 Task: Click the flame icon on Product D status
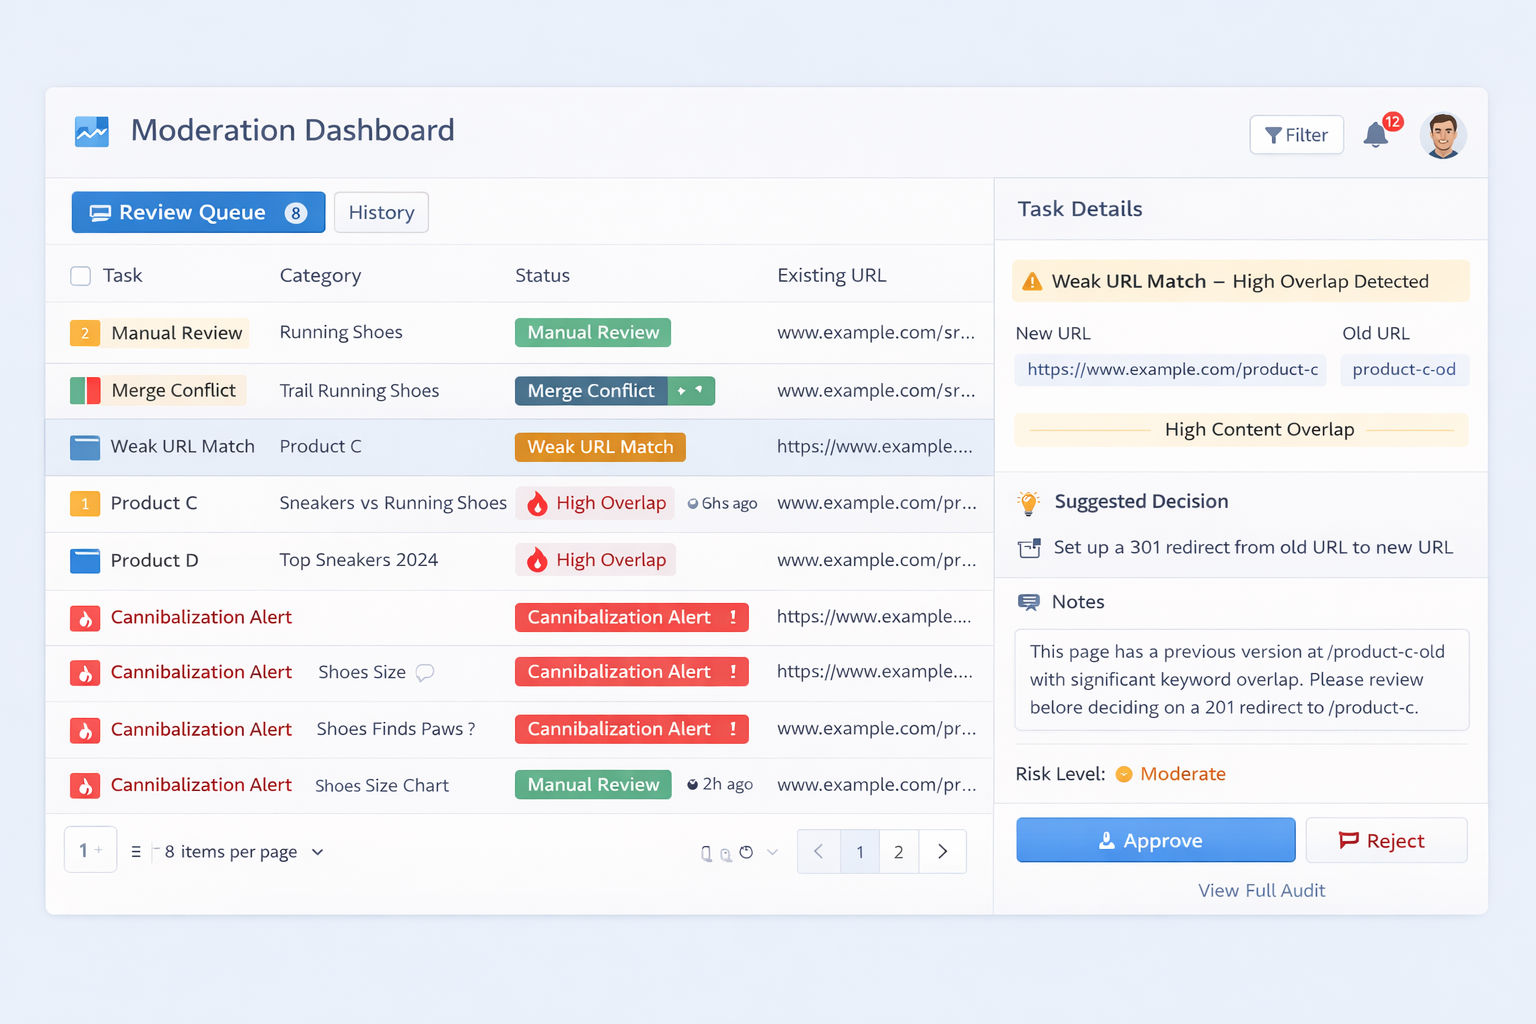(x=538, y=560)
